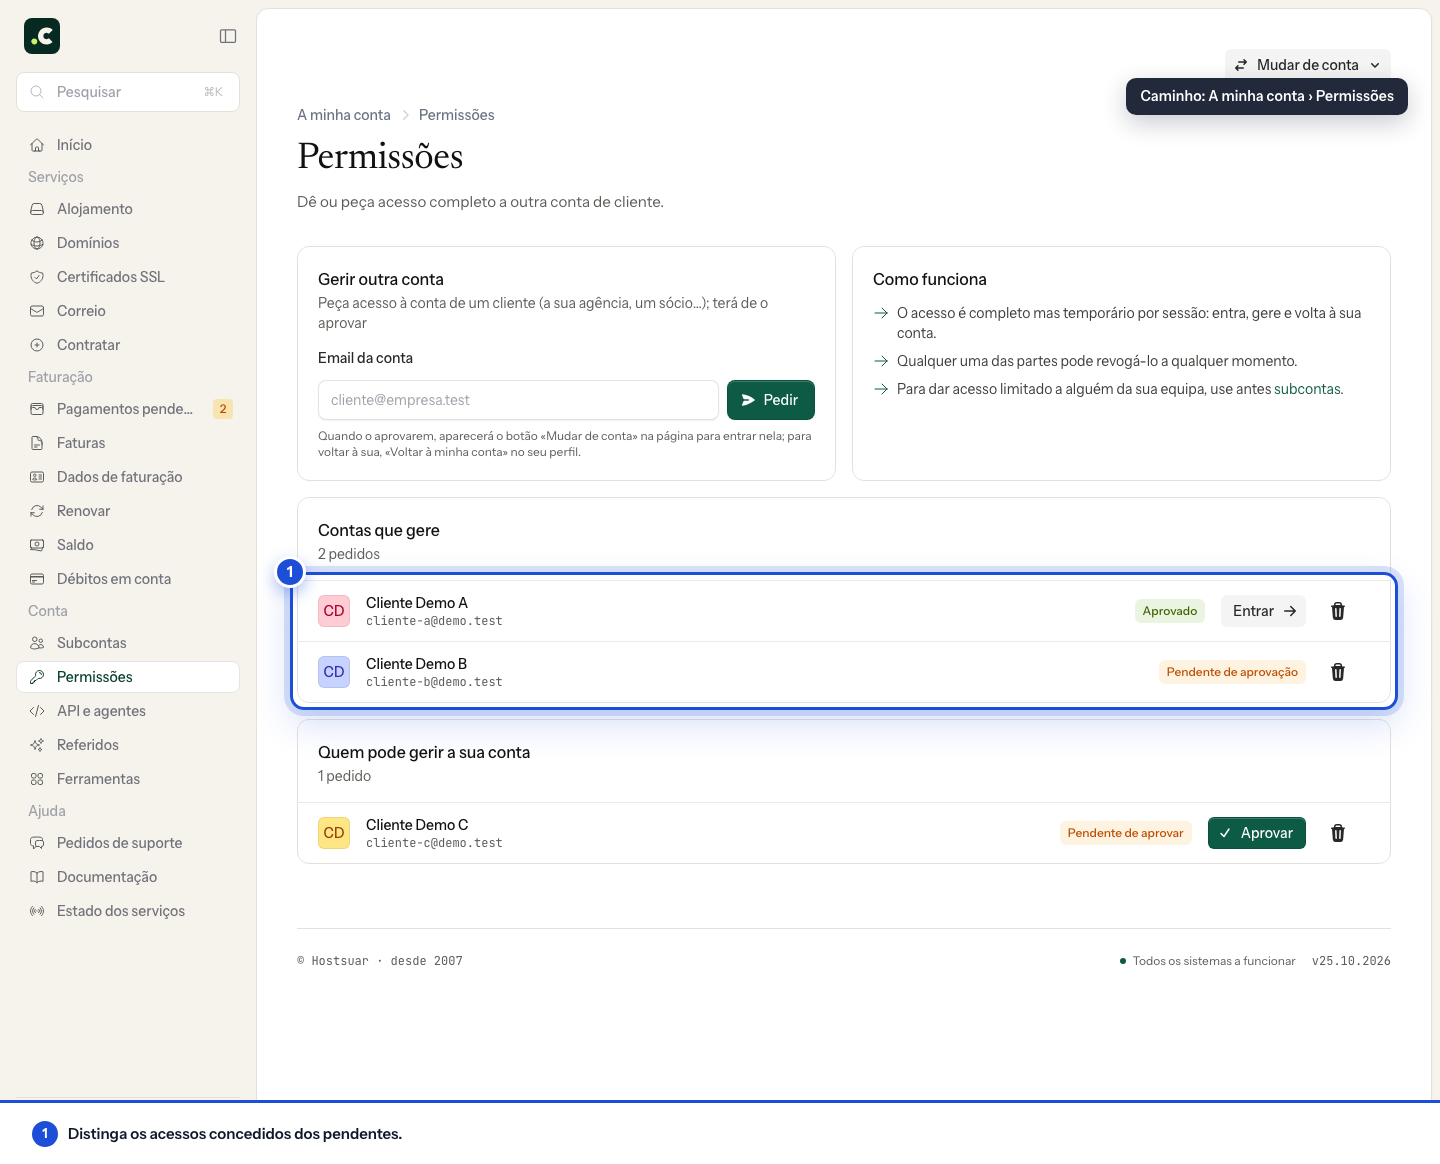Select Renovar in the sidebar
The image size is (1440, 1164).
pyautogui.click(x=128, y=511)
